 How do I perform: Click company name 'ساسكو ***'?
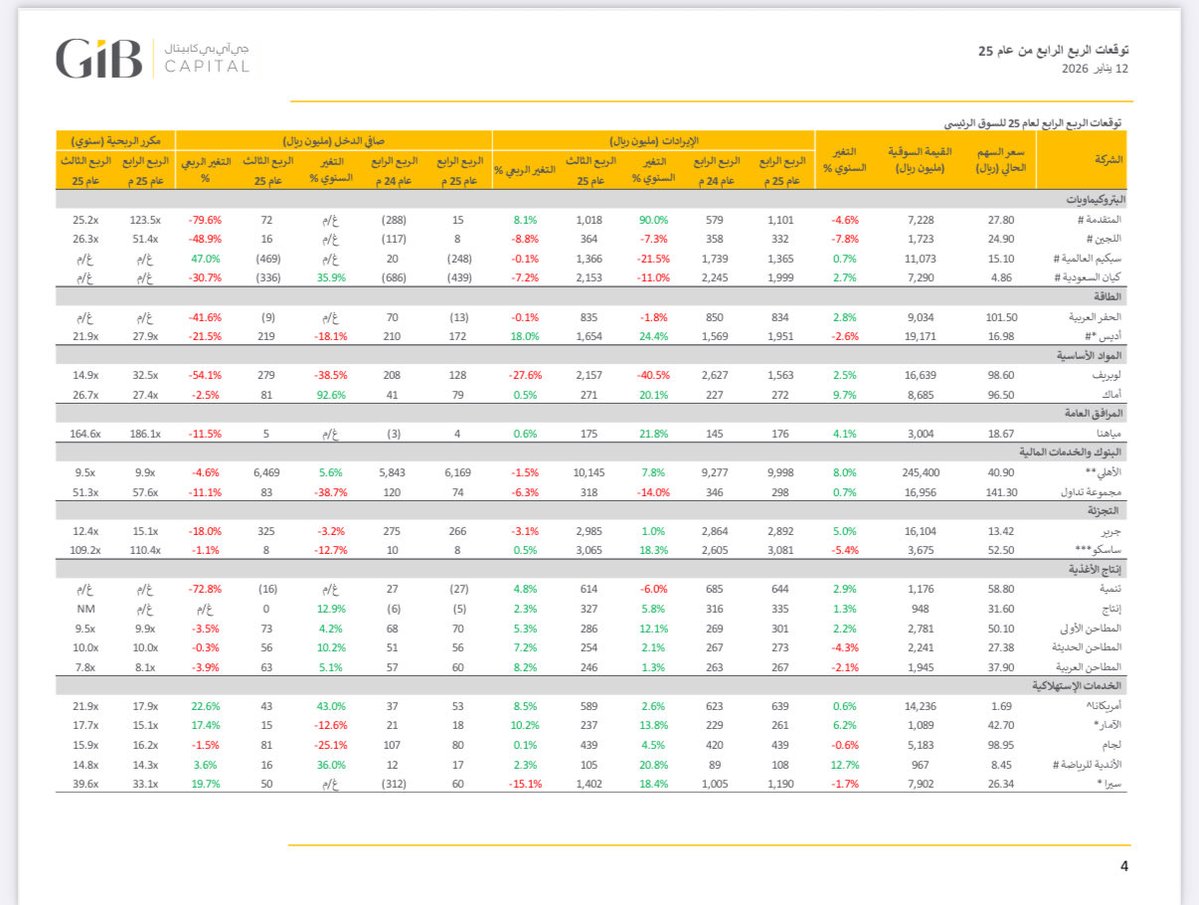[x=1098, y=550]
